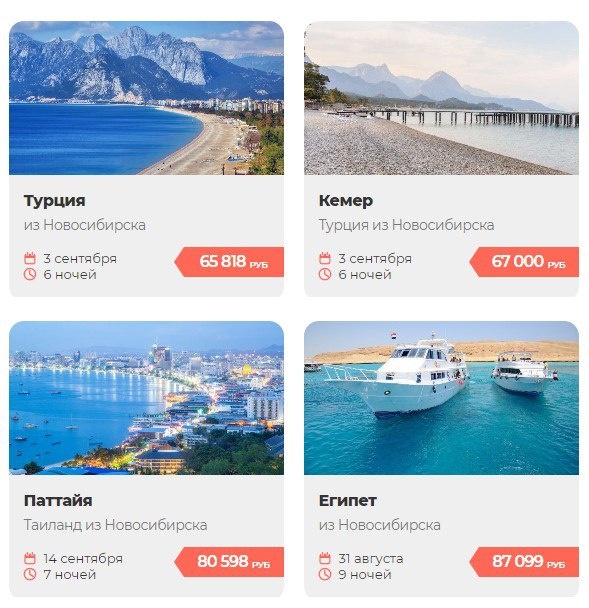Click clock icon on Паттайя card

[30, 574]
